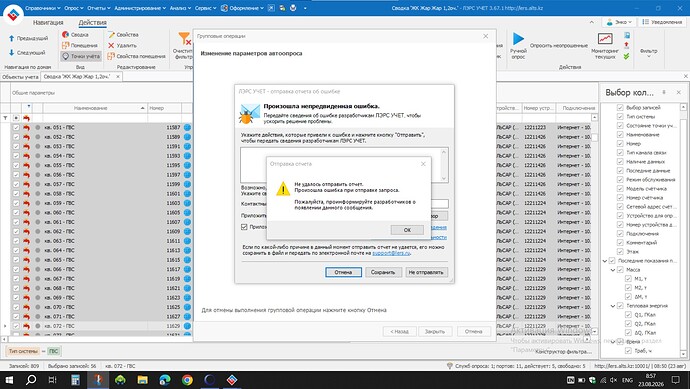
Task: Click the error description text area
Action: pyautogui.click(x=341, y=165)
